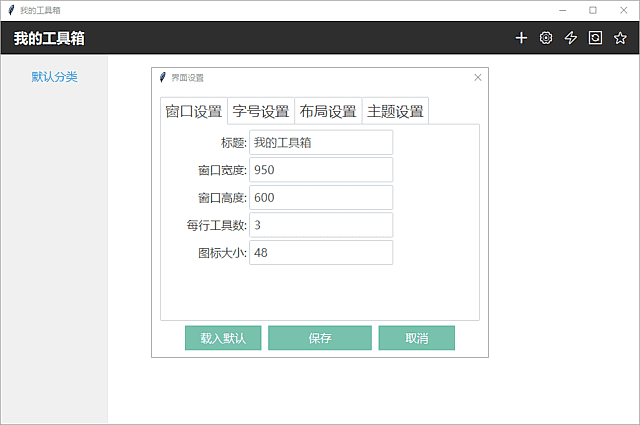Screen dimensions: 640x425
Task: Click the 每行工具数: label
Action: pyautogui.click(x=217, y=225)
